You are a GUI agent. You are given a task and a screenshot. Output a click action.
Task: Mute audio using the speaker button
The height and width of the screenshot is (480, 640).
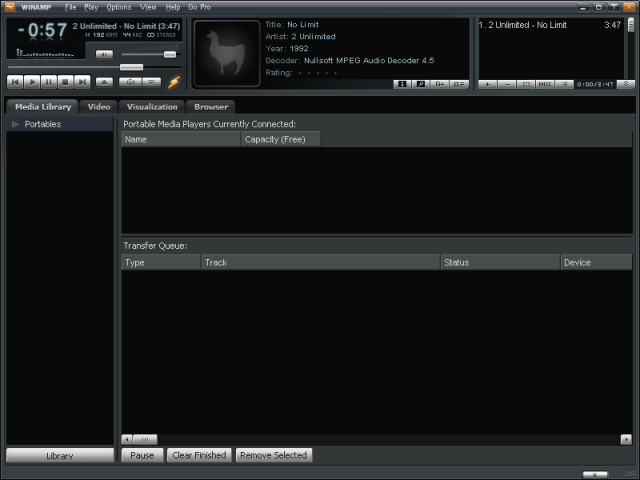click(x=104, y=54)
